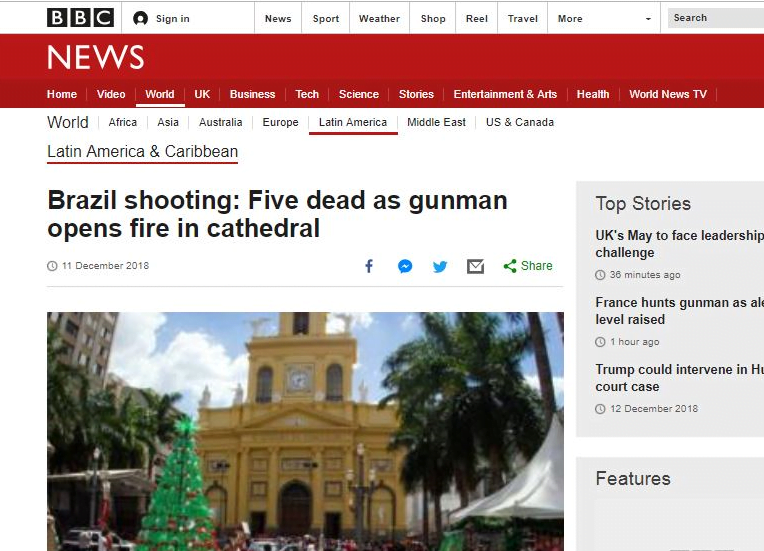
Task: Open the Middle East regional tab
Action: coord(436,122)
